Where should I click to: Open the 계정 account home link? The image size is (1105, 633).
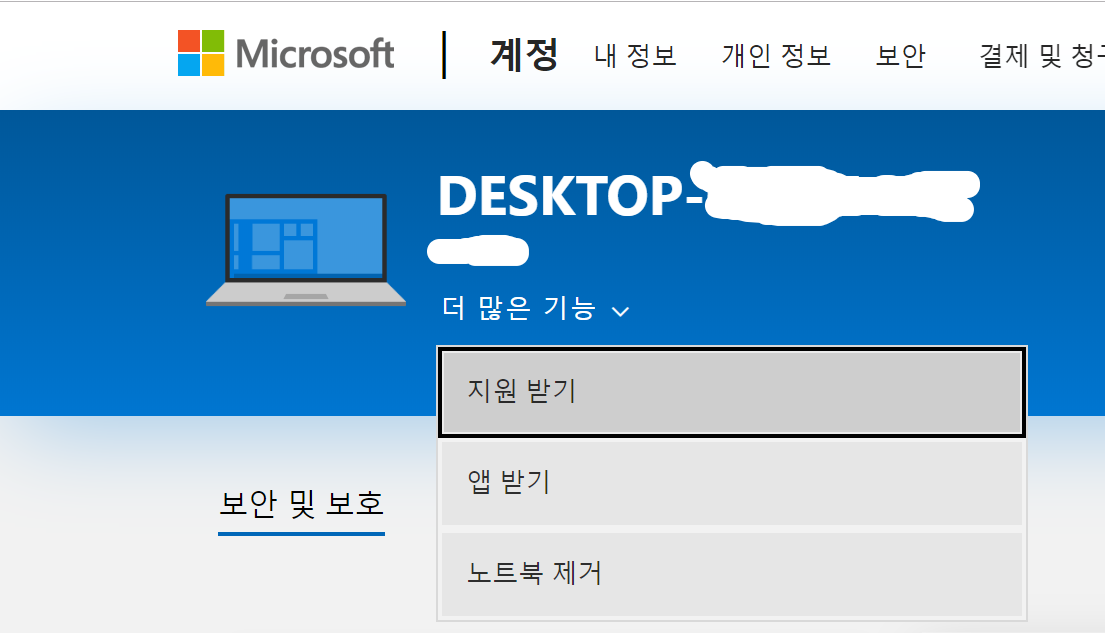(x=524, y=55)
